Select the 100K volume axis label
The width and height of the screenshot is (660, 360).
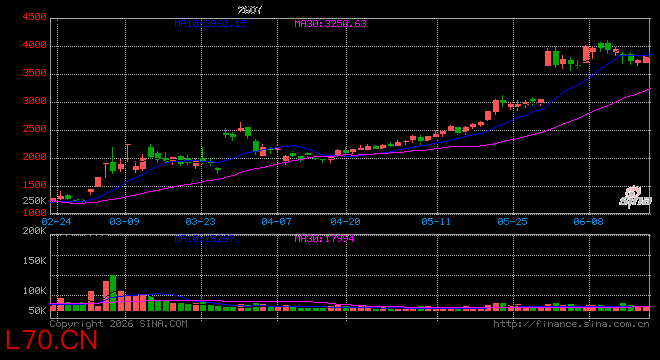tap(35, 291)
